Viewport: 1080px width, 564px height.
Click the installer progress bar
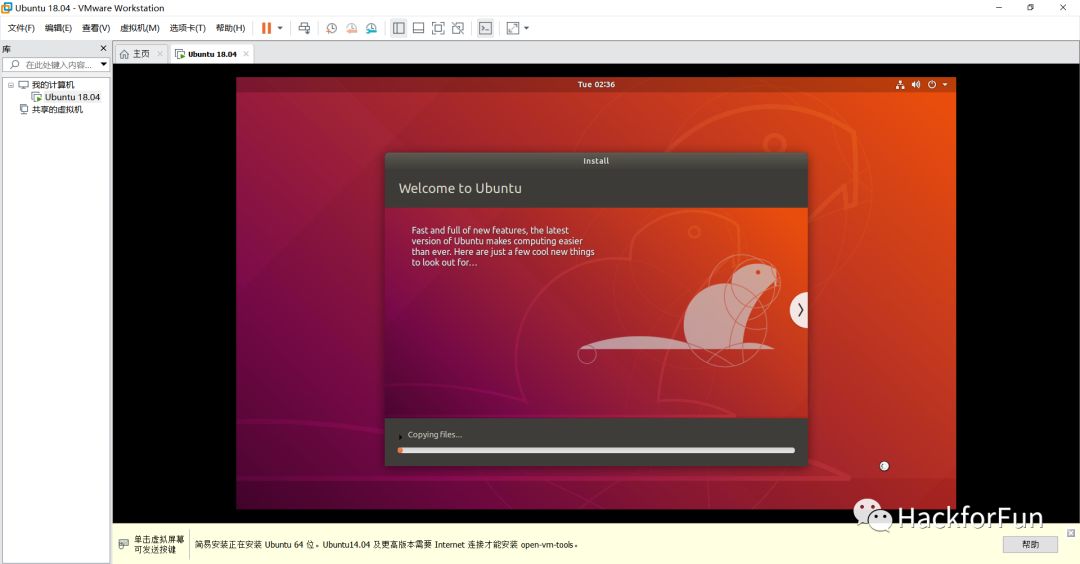pyautogui.click(x=596, y=450)
